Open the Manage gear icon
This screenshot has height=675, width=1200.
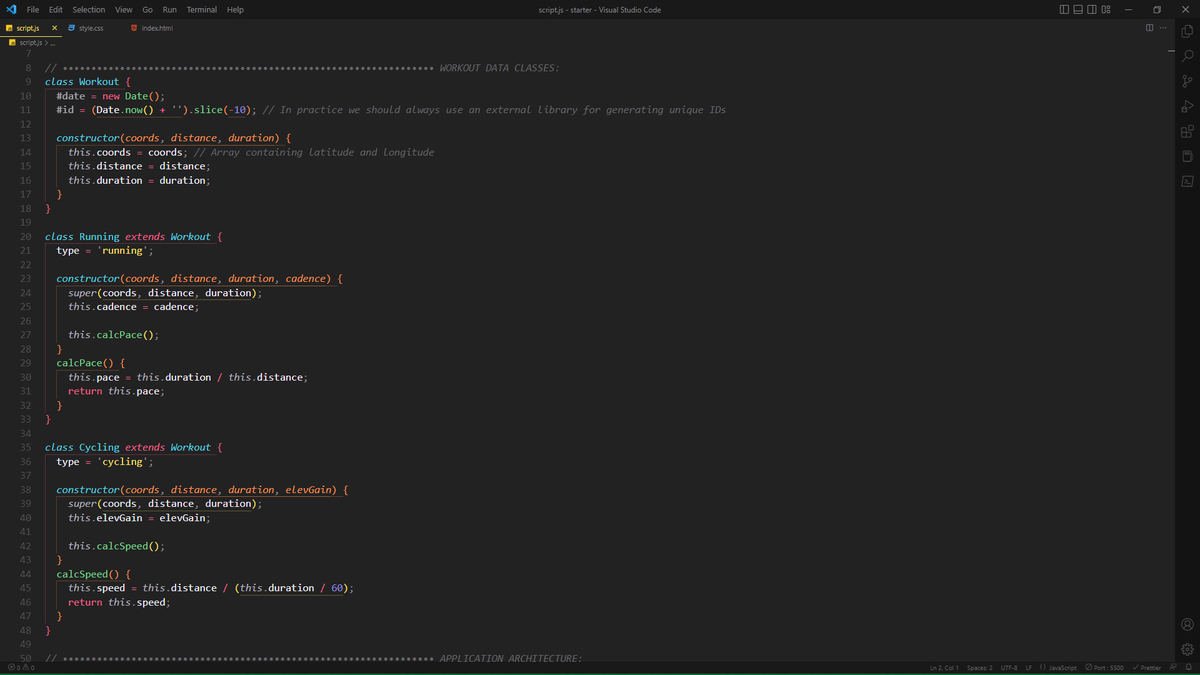click(1187, 649)
